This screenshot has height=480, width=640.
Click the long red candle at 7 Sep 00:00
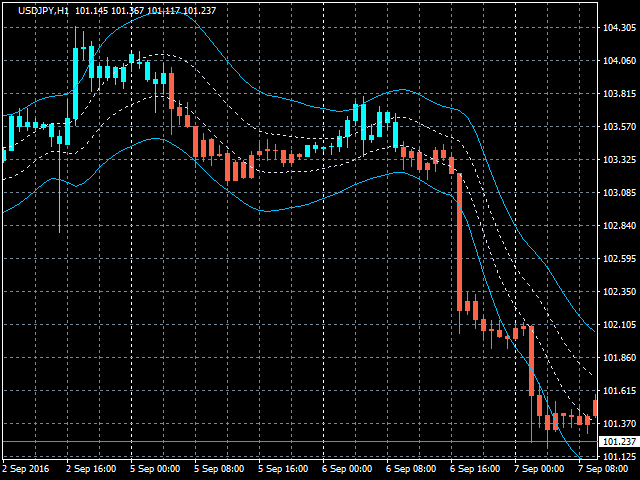(532, 360)
